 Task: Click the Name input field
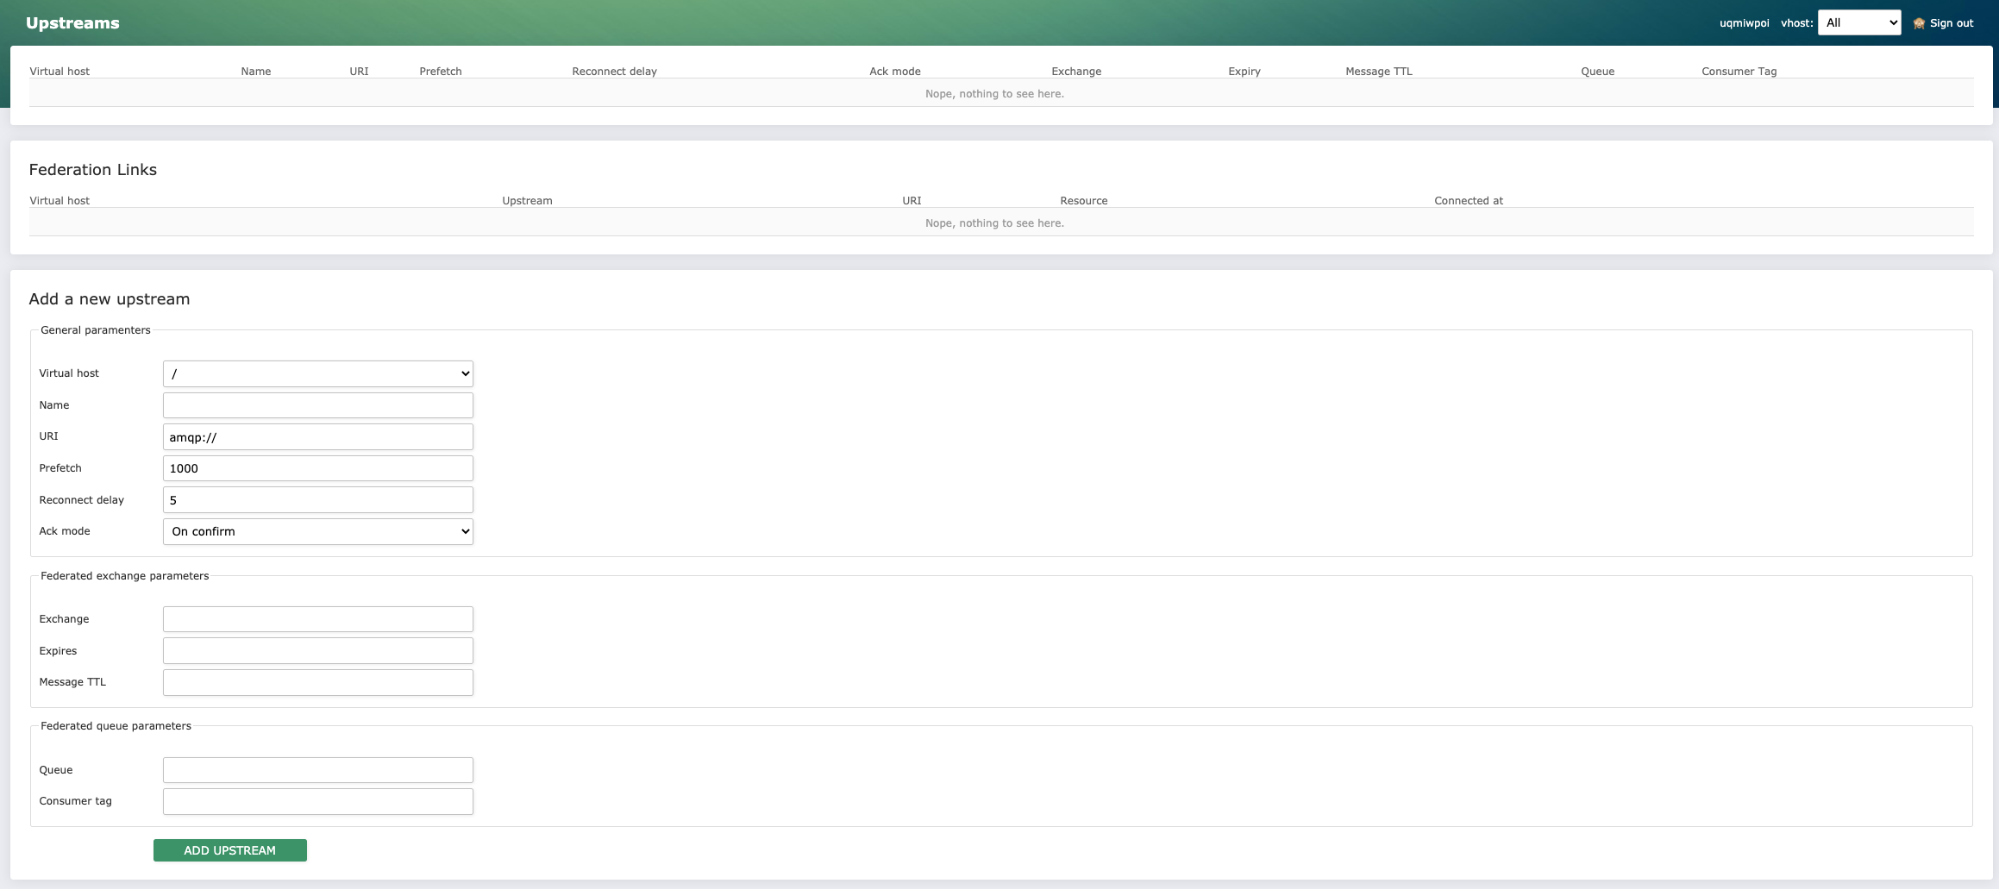point(318,405)
